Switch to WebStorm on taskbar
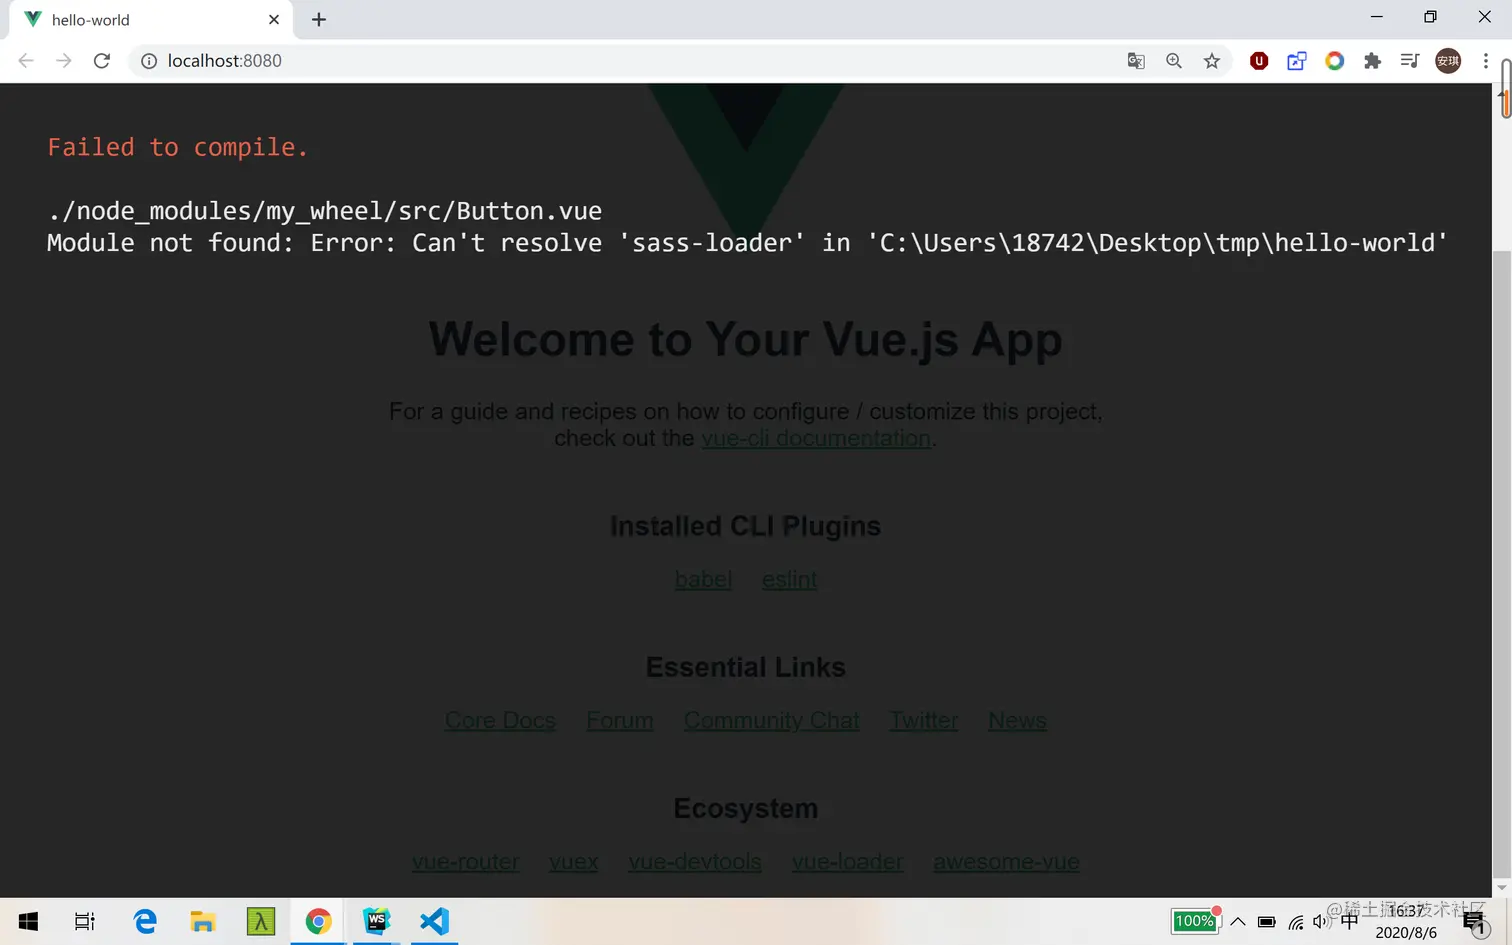The height and width of the screenshot is (945, 1512). (x=377, y=921)
